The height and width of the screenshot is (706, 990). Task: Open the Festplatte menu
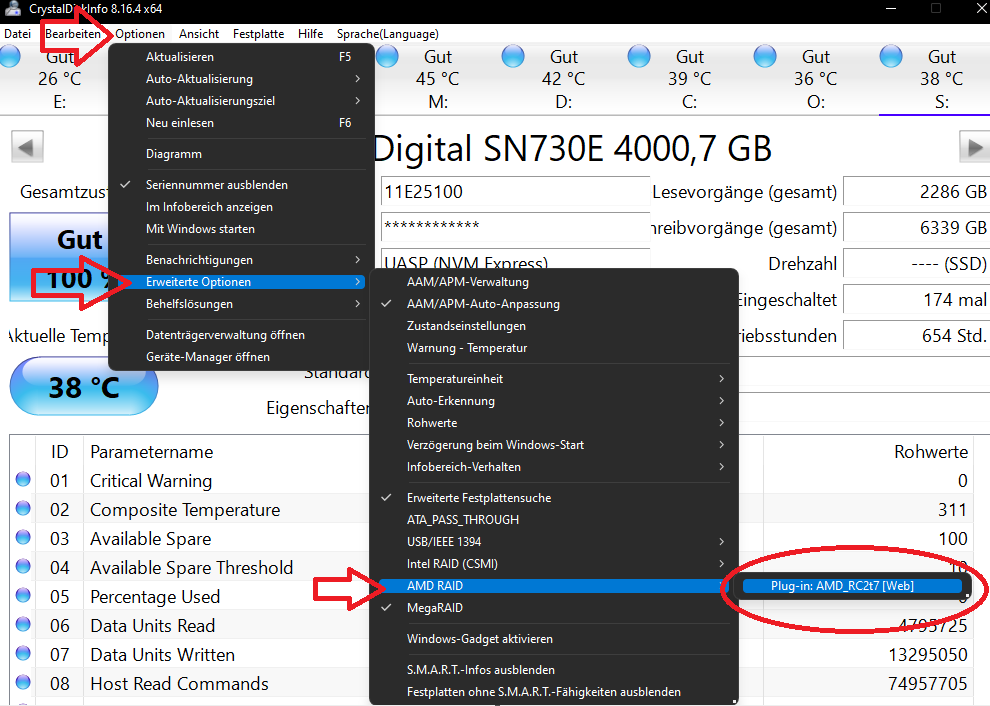[258, 34]
